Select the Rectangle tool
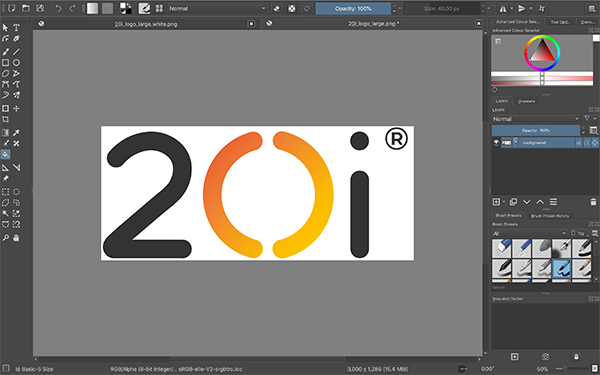Image resolution: width=600 pixels, height=375 pixels. point(5,63)
